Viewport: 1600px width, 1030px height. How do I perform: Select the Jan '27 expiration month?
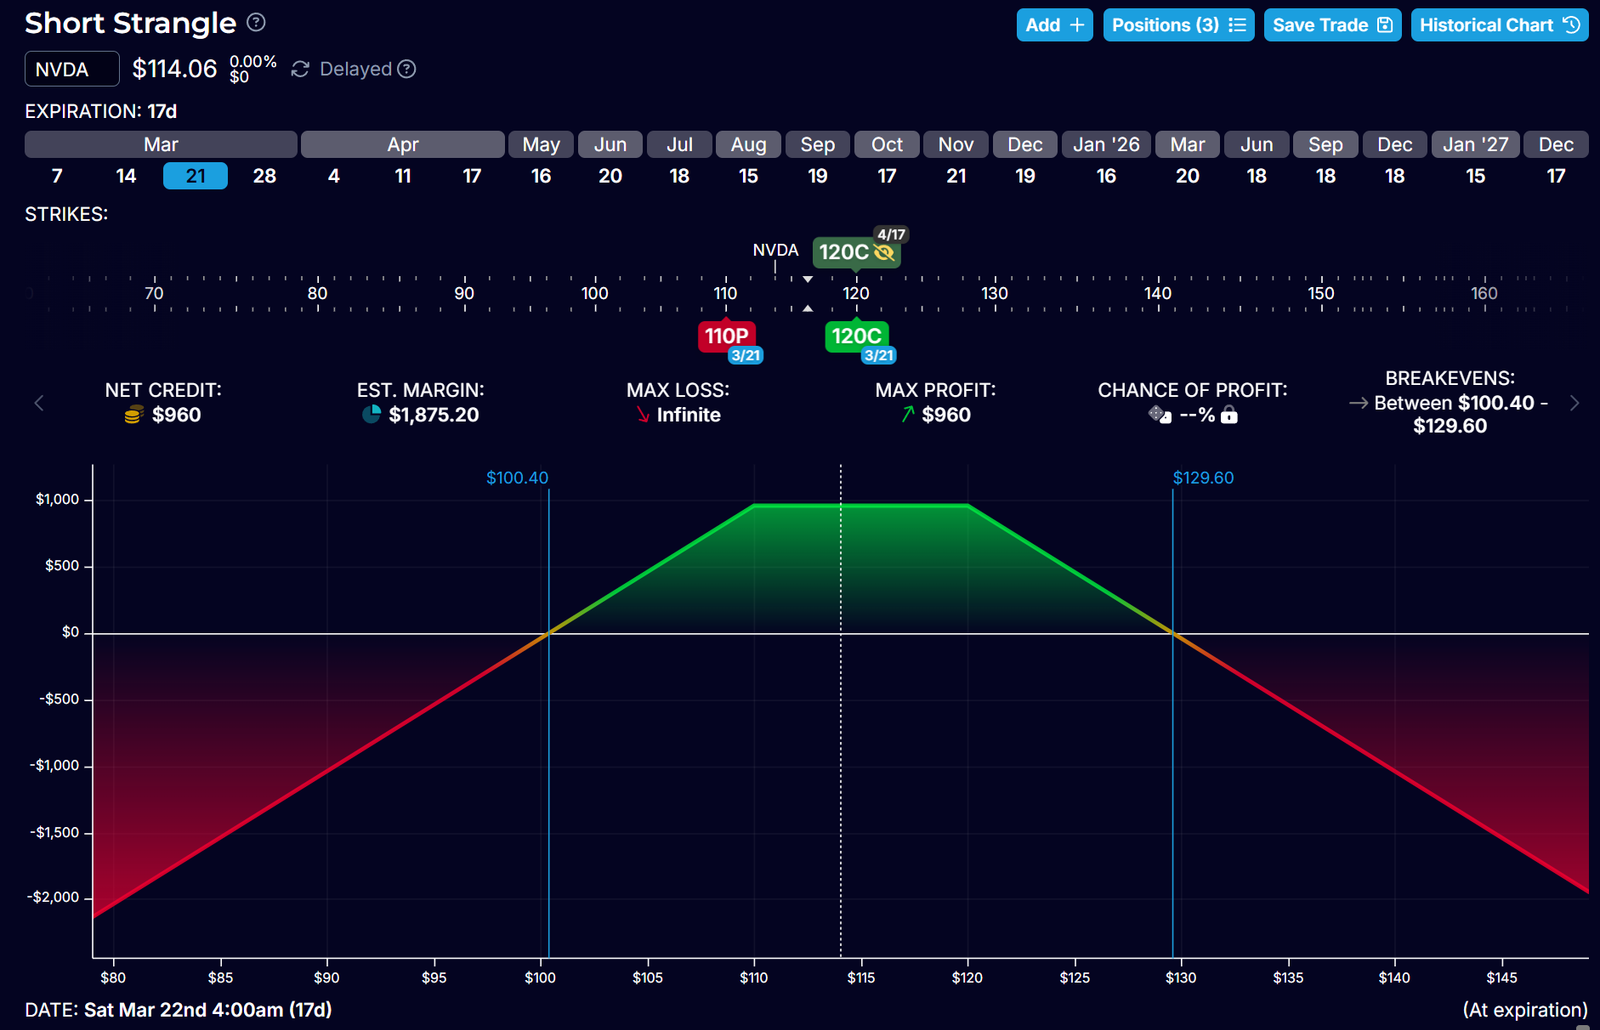pos(1476,144)
